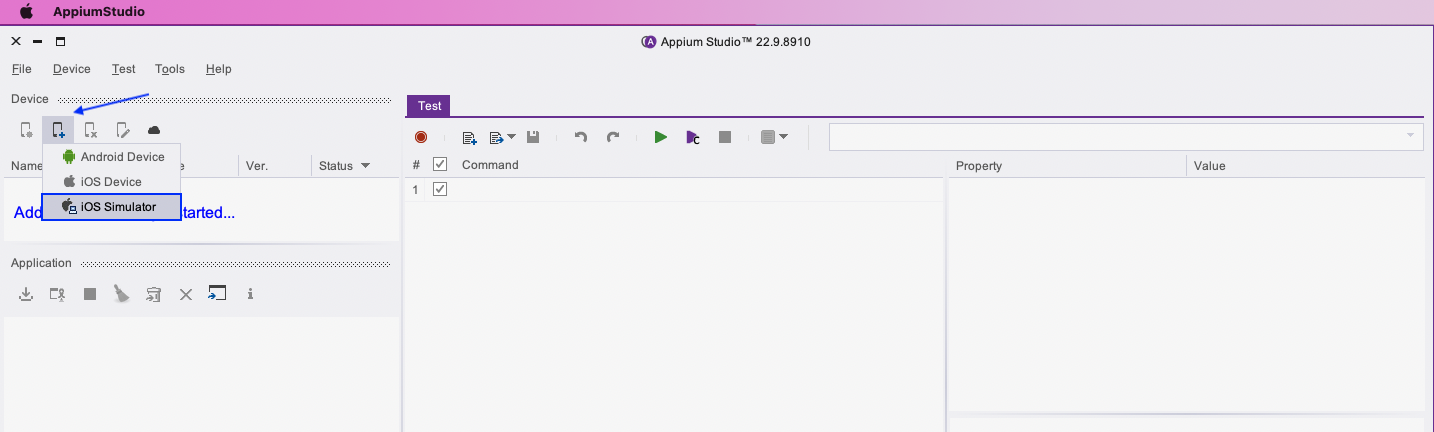Open the AppiumStudio application menu in the macOS bar
The image size is (1434, 432).
pos(99,12)
